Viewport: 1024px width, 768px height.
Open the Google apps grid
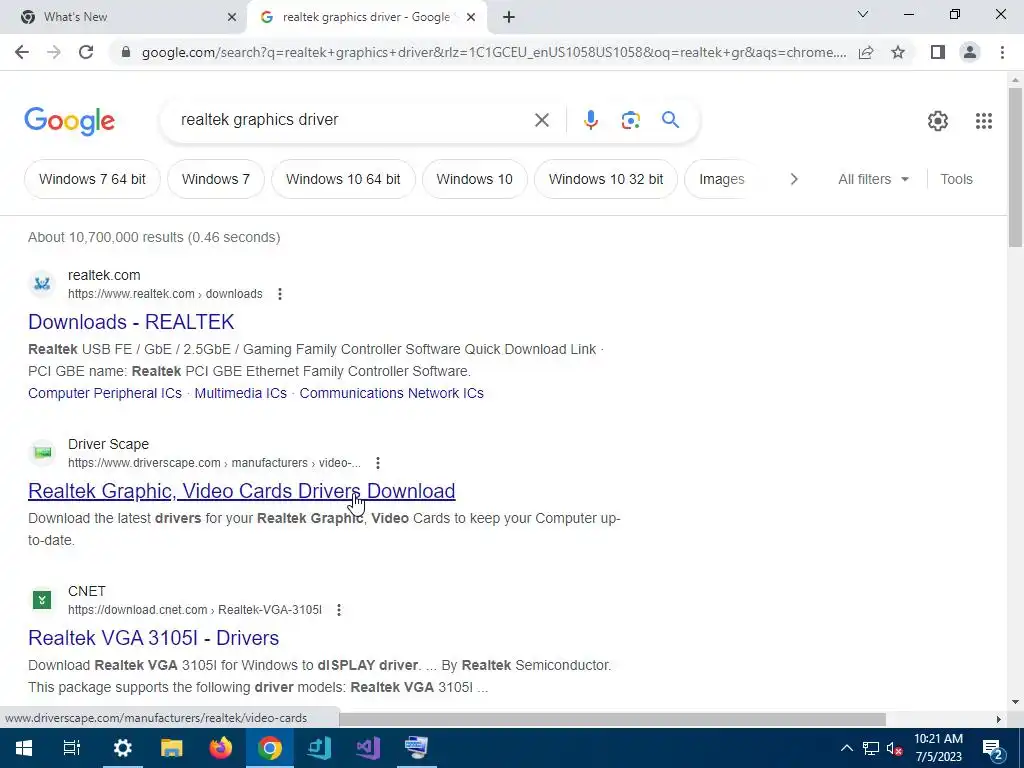(984, 121)
